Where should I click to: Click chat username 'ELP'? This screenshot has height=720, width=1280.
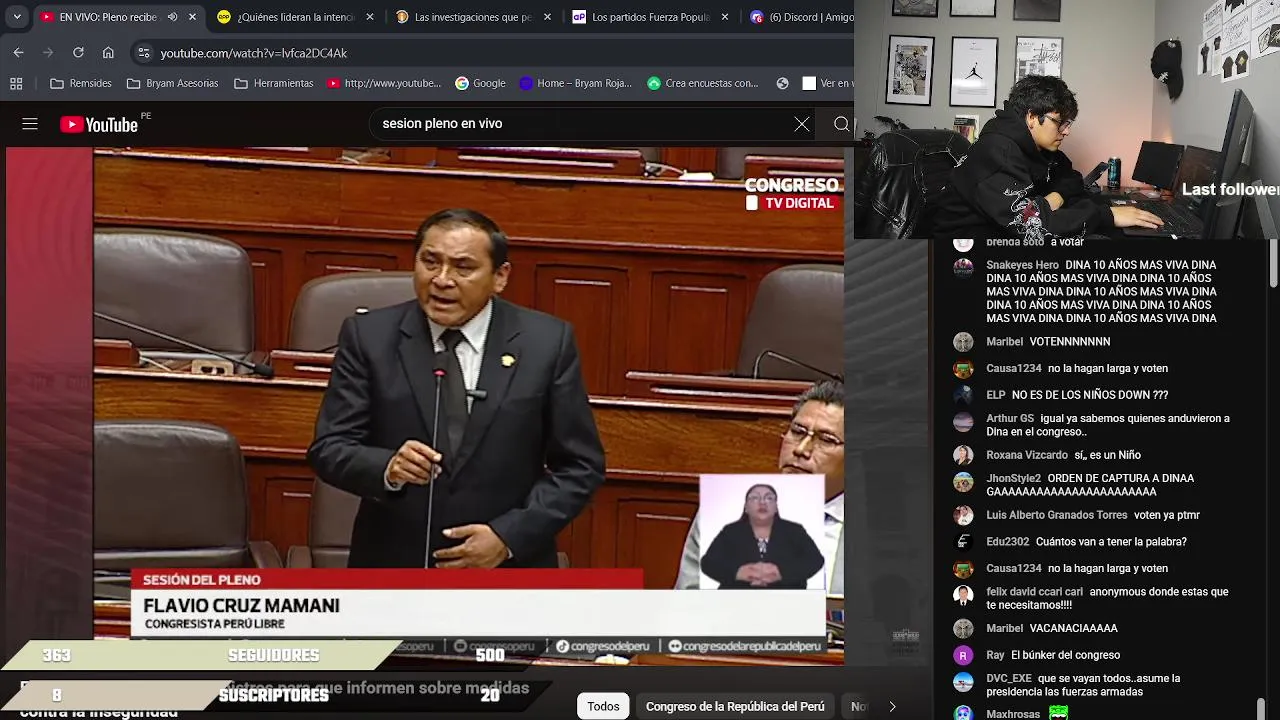click(x=995, y=395)
